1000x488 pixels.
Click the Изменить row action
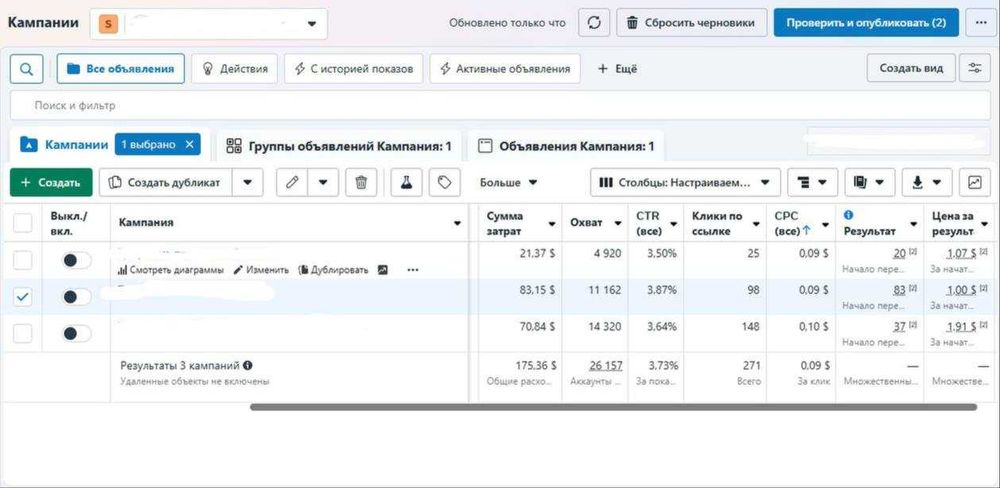click(x=261, y=270)
